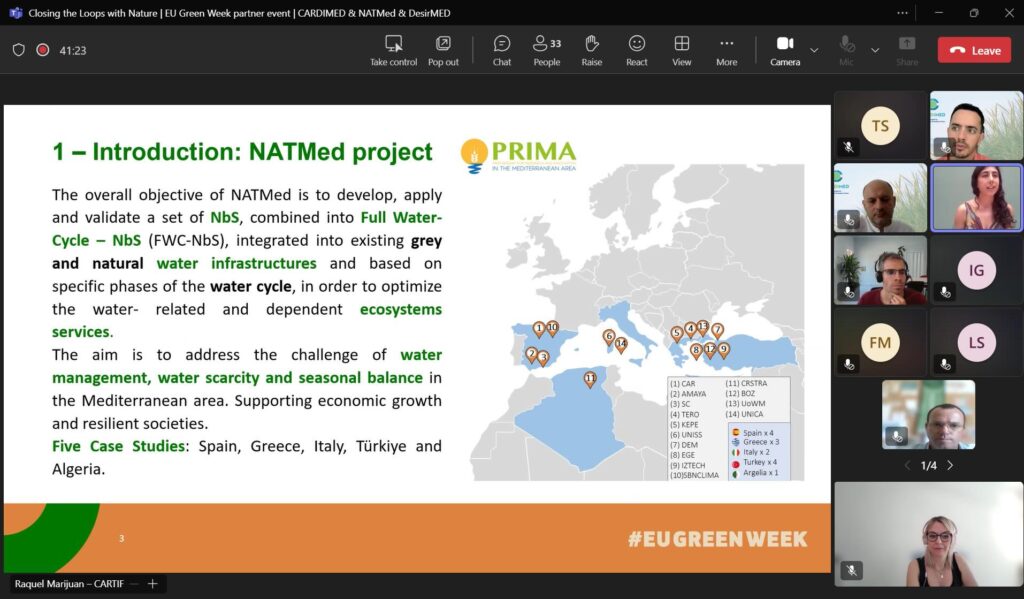Viewport: 1024px width, 599px height.
Task: Click the #EUGREENWEEK hashtag on the slide
Action: coord(717,539)
